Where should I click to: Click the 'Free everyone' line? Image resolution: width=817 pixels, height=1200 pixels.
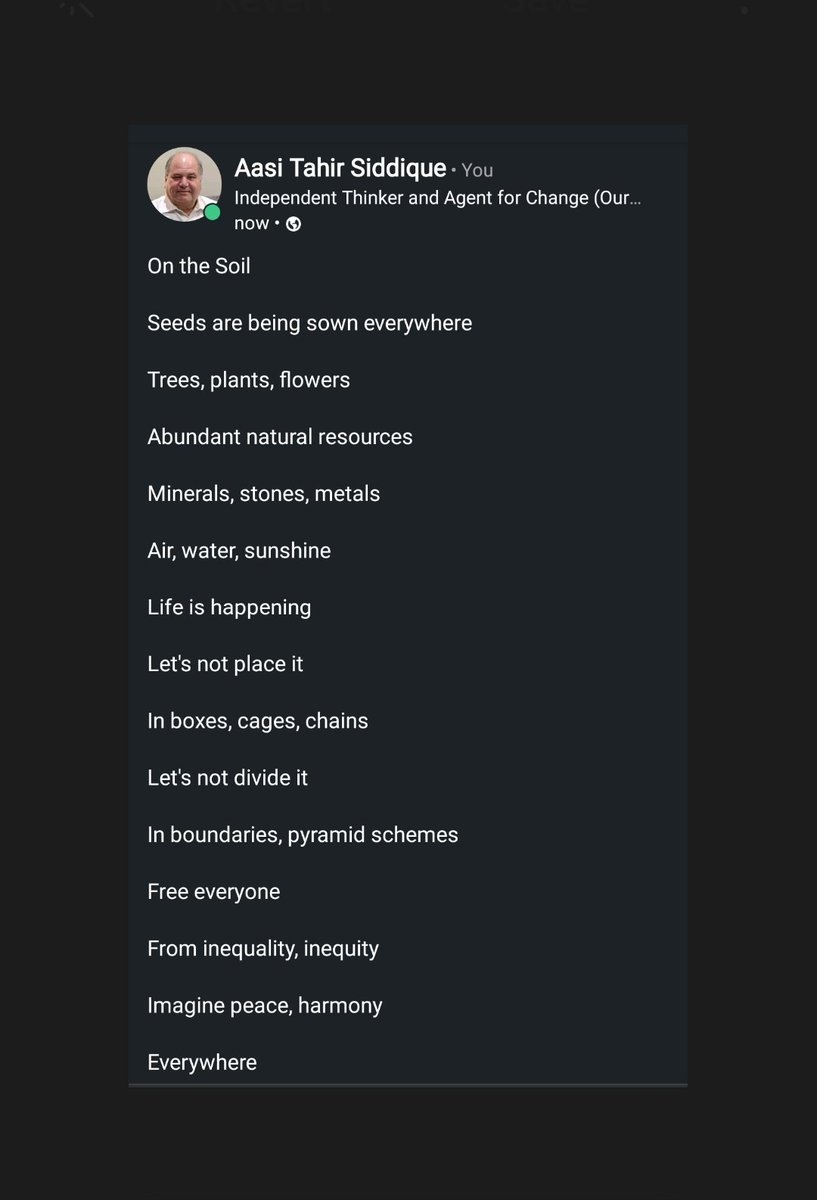(213, 892)
